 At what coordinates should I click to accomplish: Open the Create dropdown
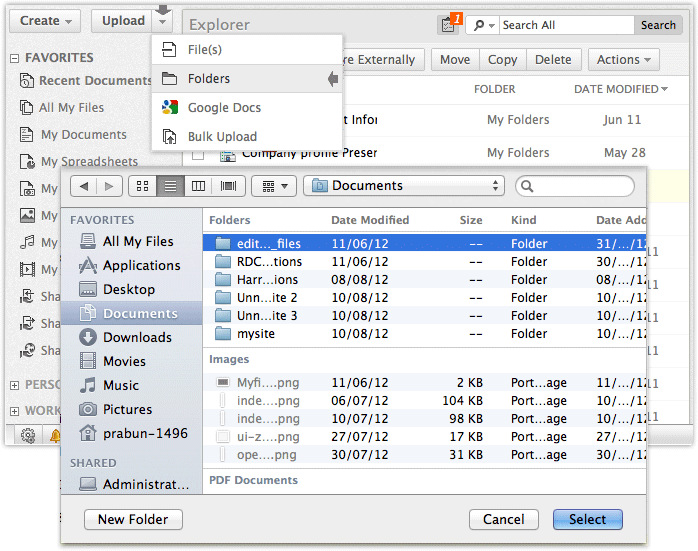click(x=46, y=20)
